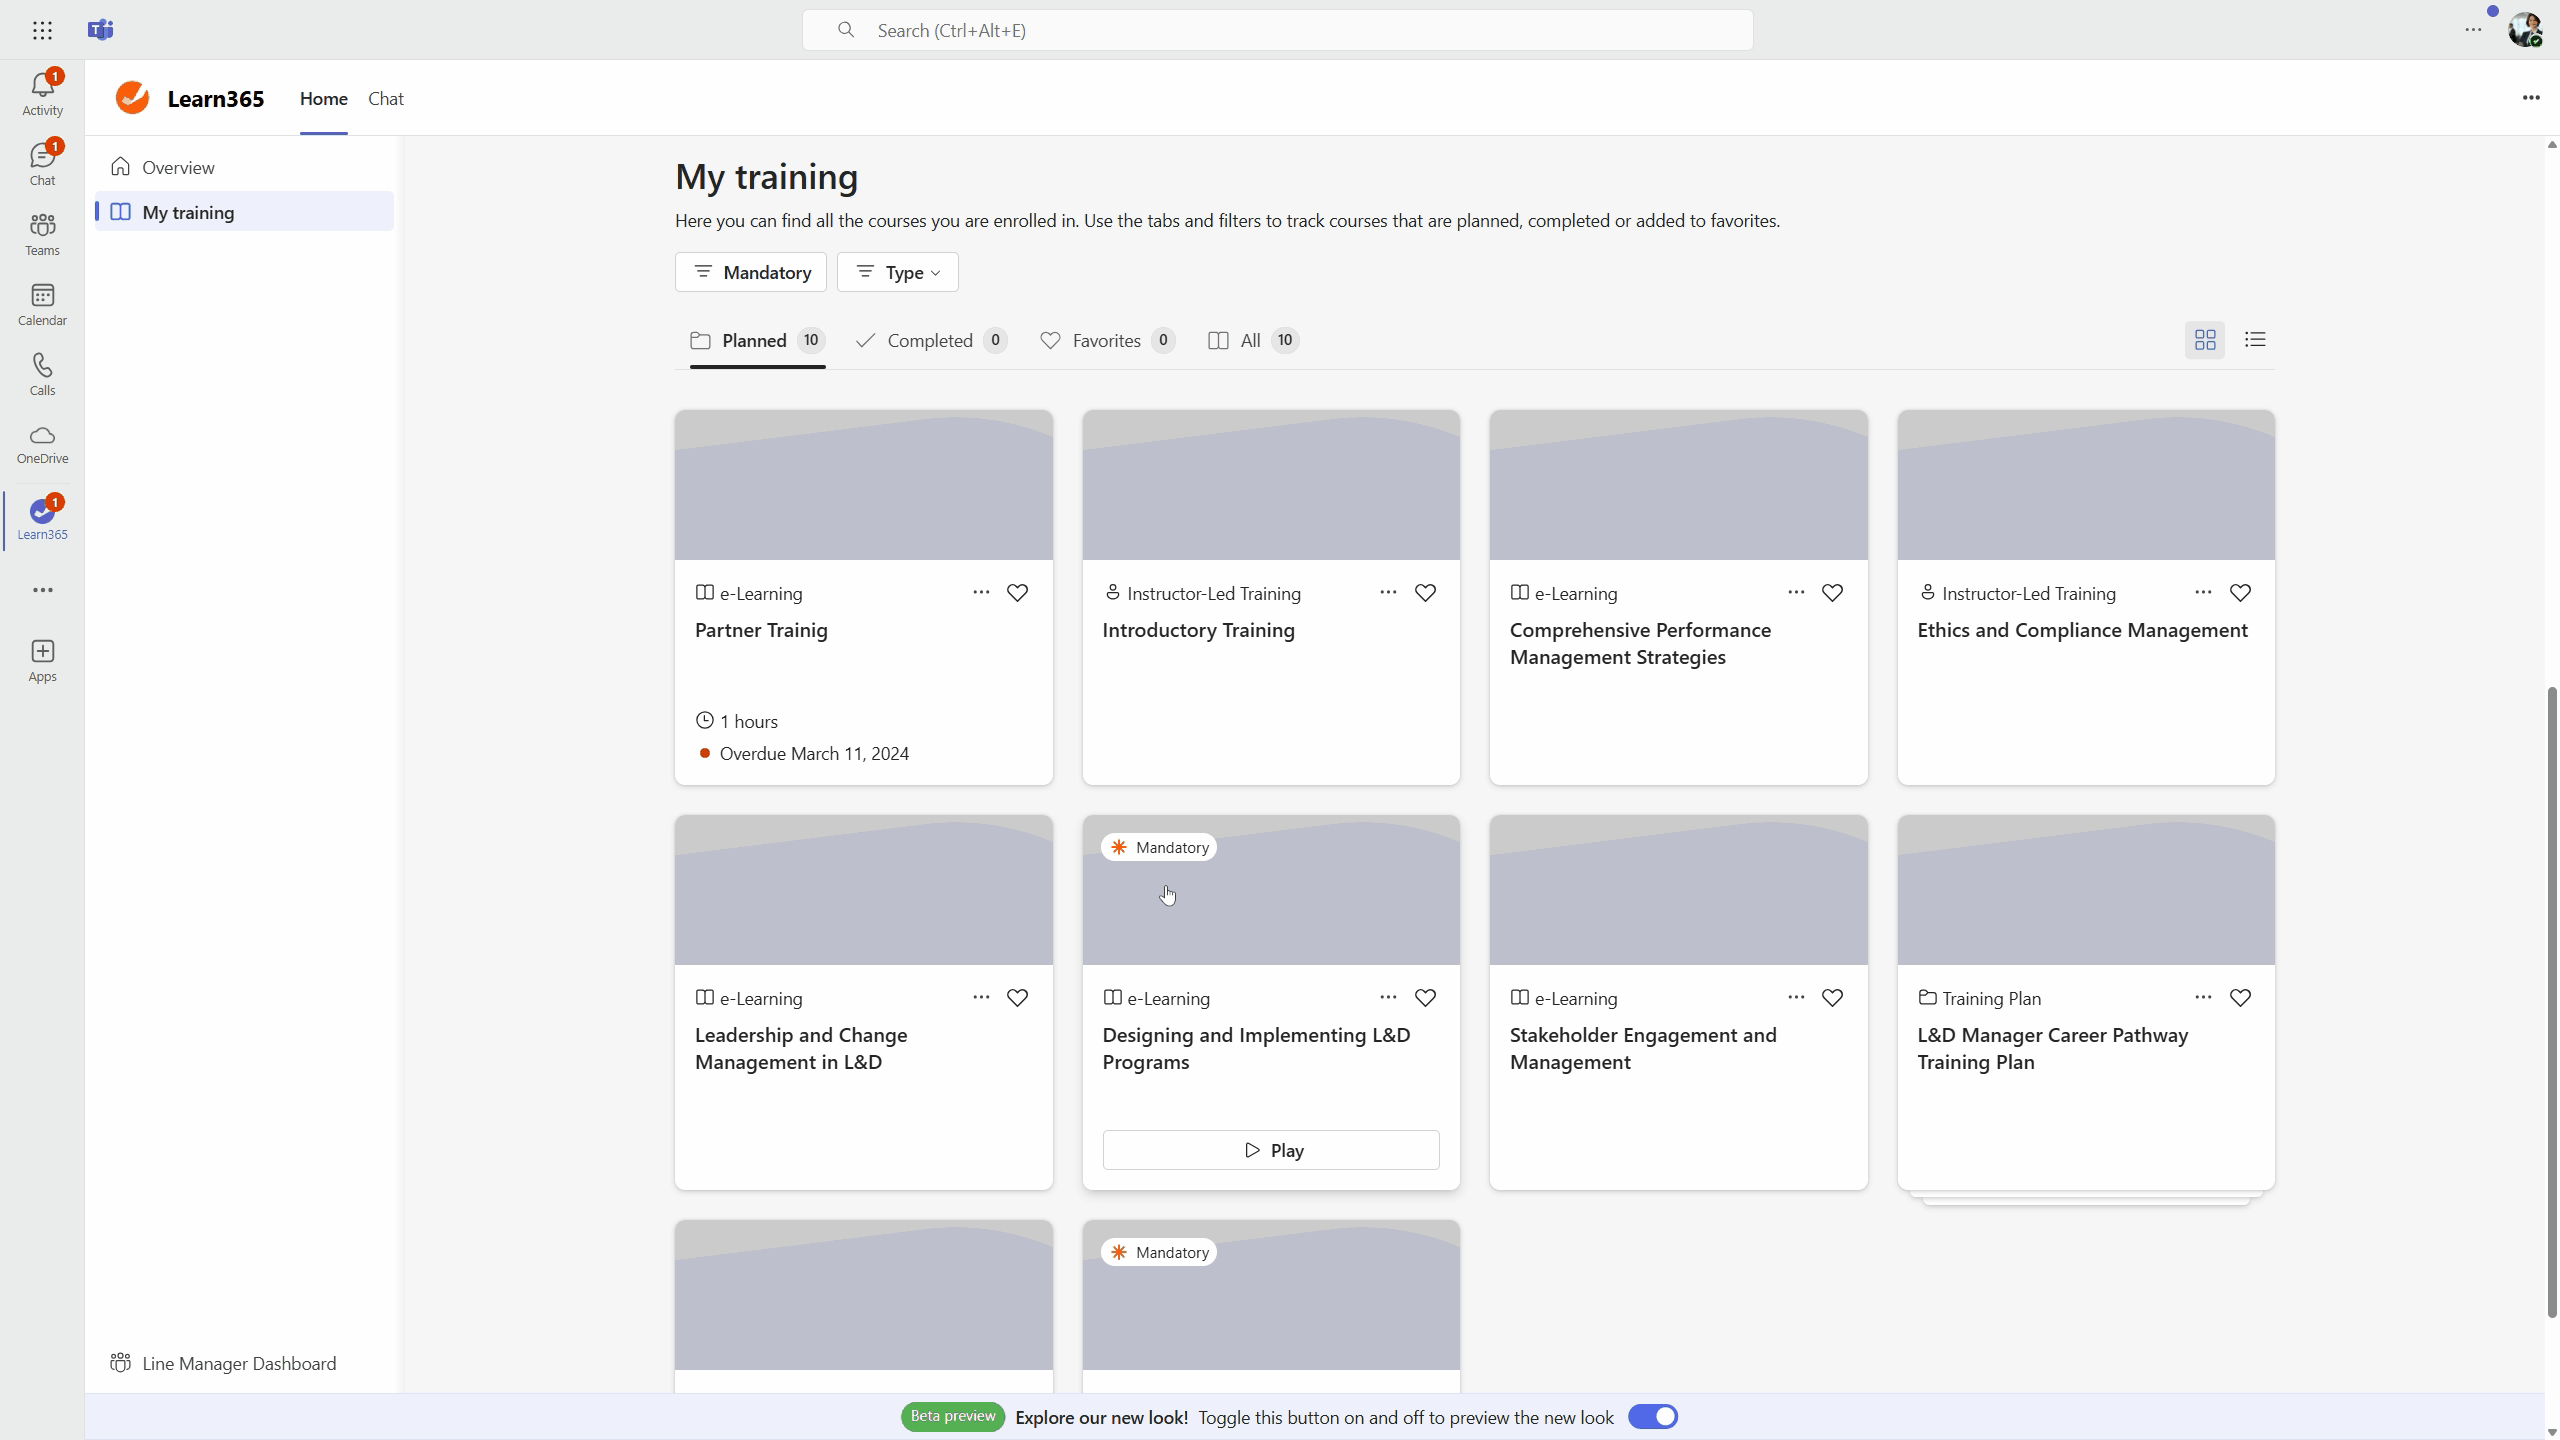Open more options for Designing and Implementing L&D

1388,998
